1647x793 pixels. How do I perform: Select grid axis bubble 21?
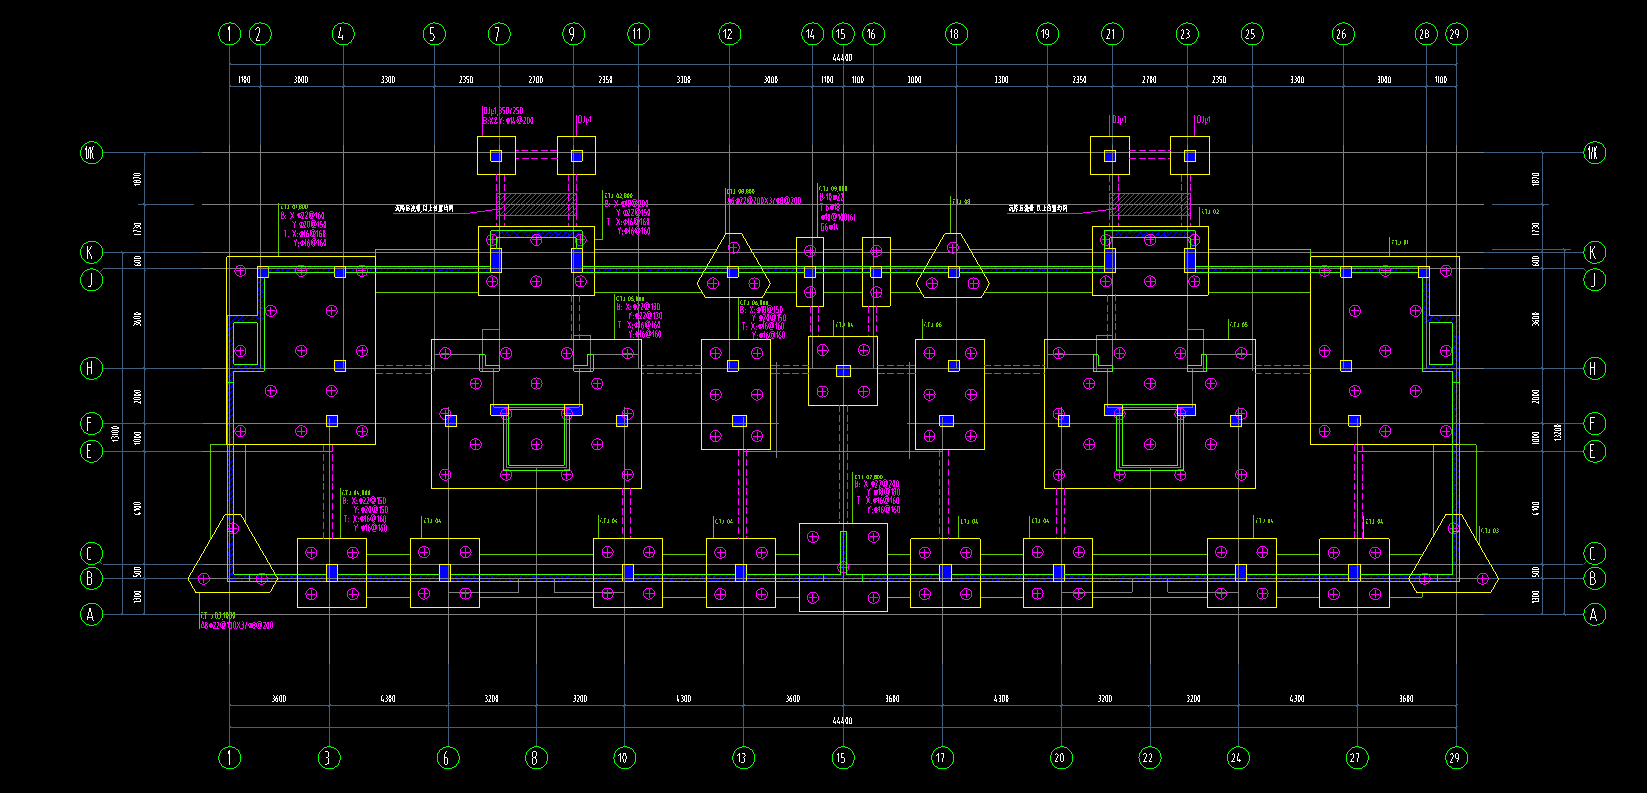coord(1112,34)
